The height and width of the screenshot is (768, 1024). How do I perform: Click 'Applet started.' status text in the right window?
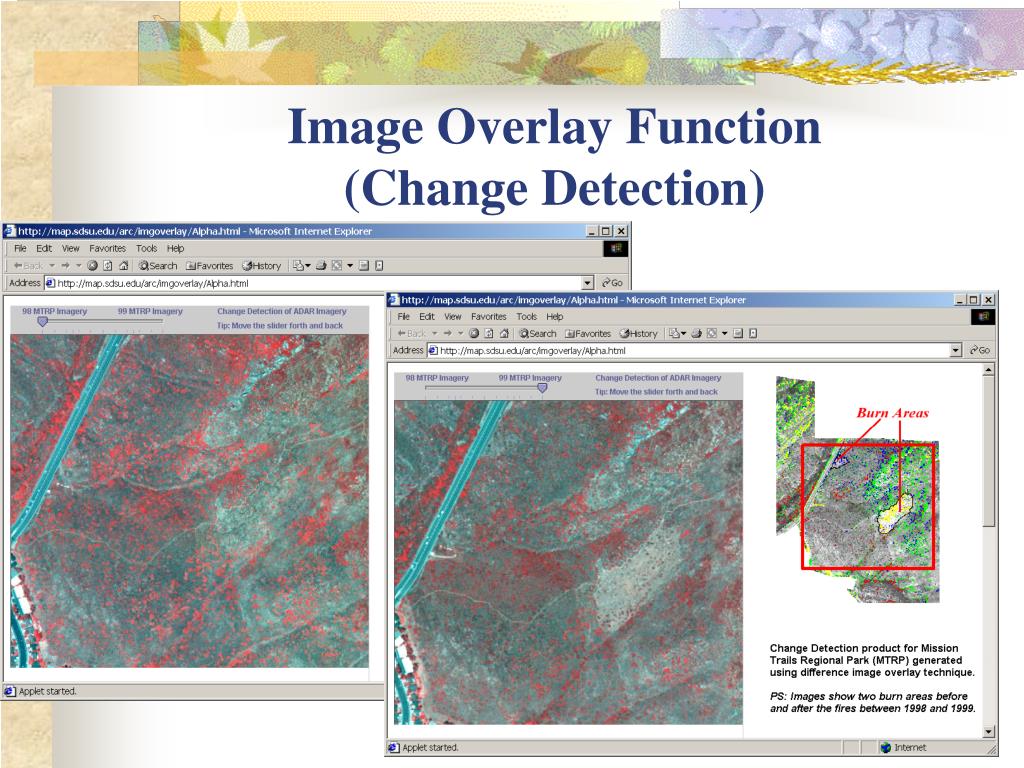click(430, 747)
